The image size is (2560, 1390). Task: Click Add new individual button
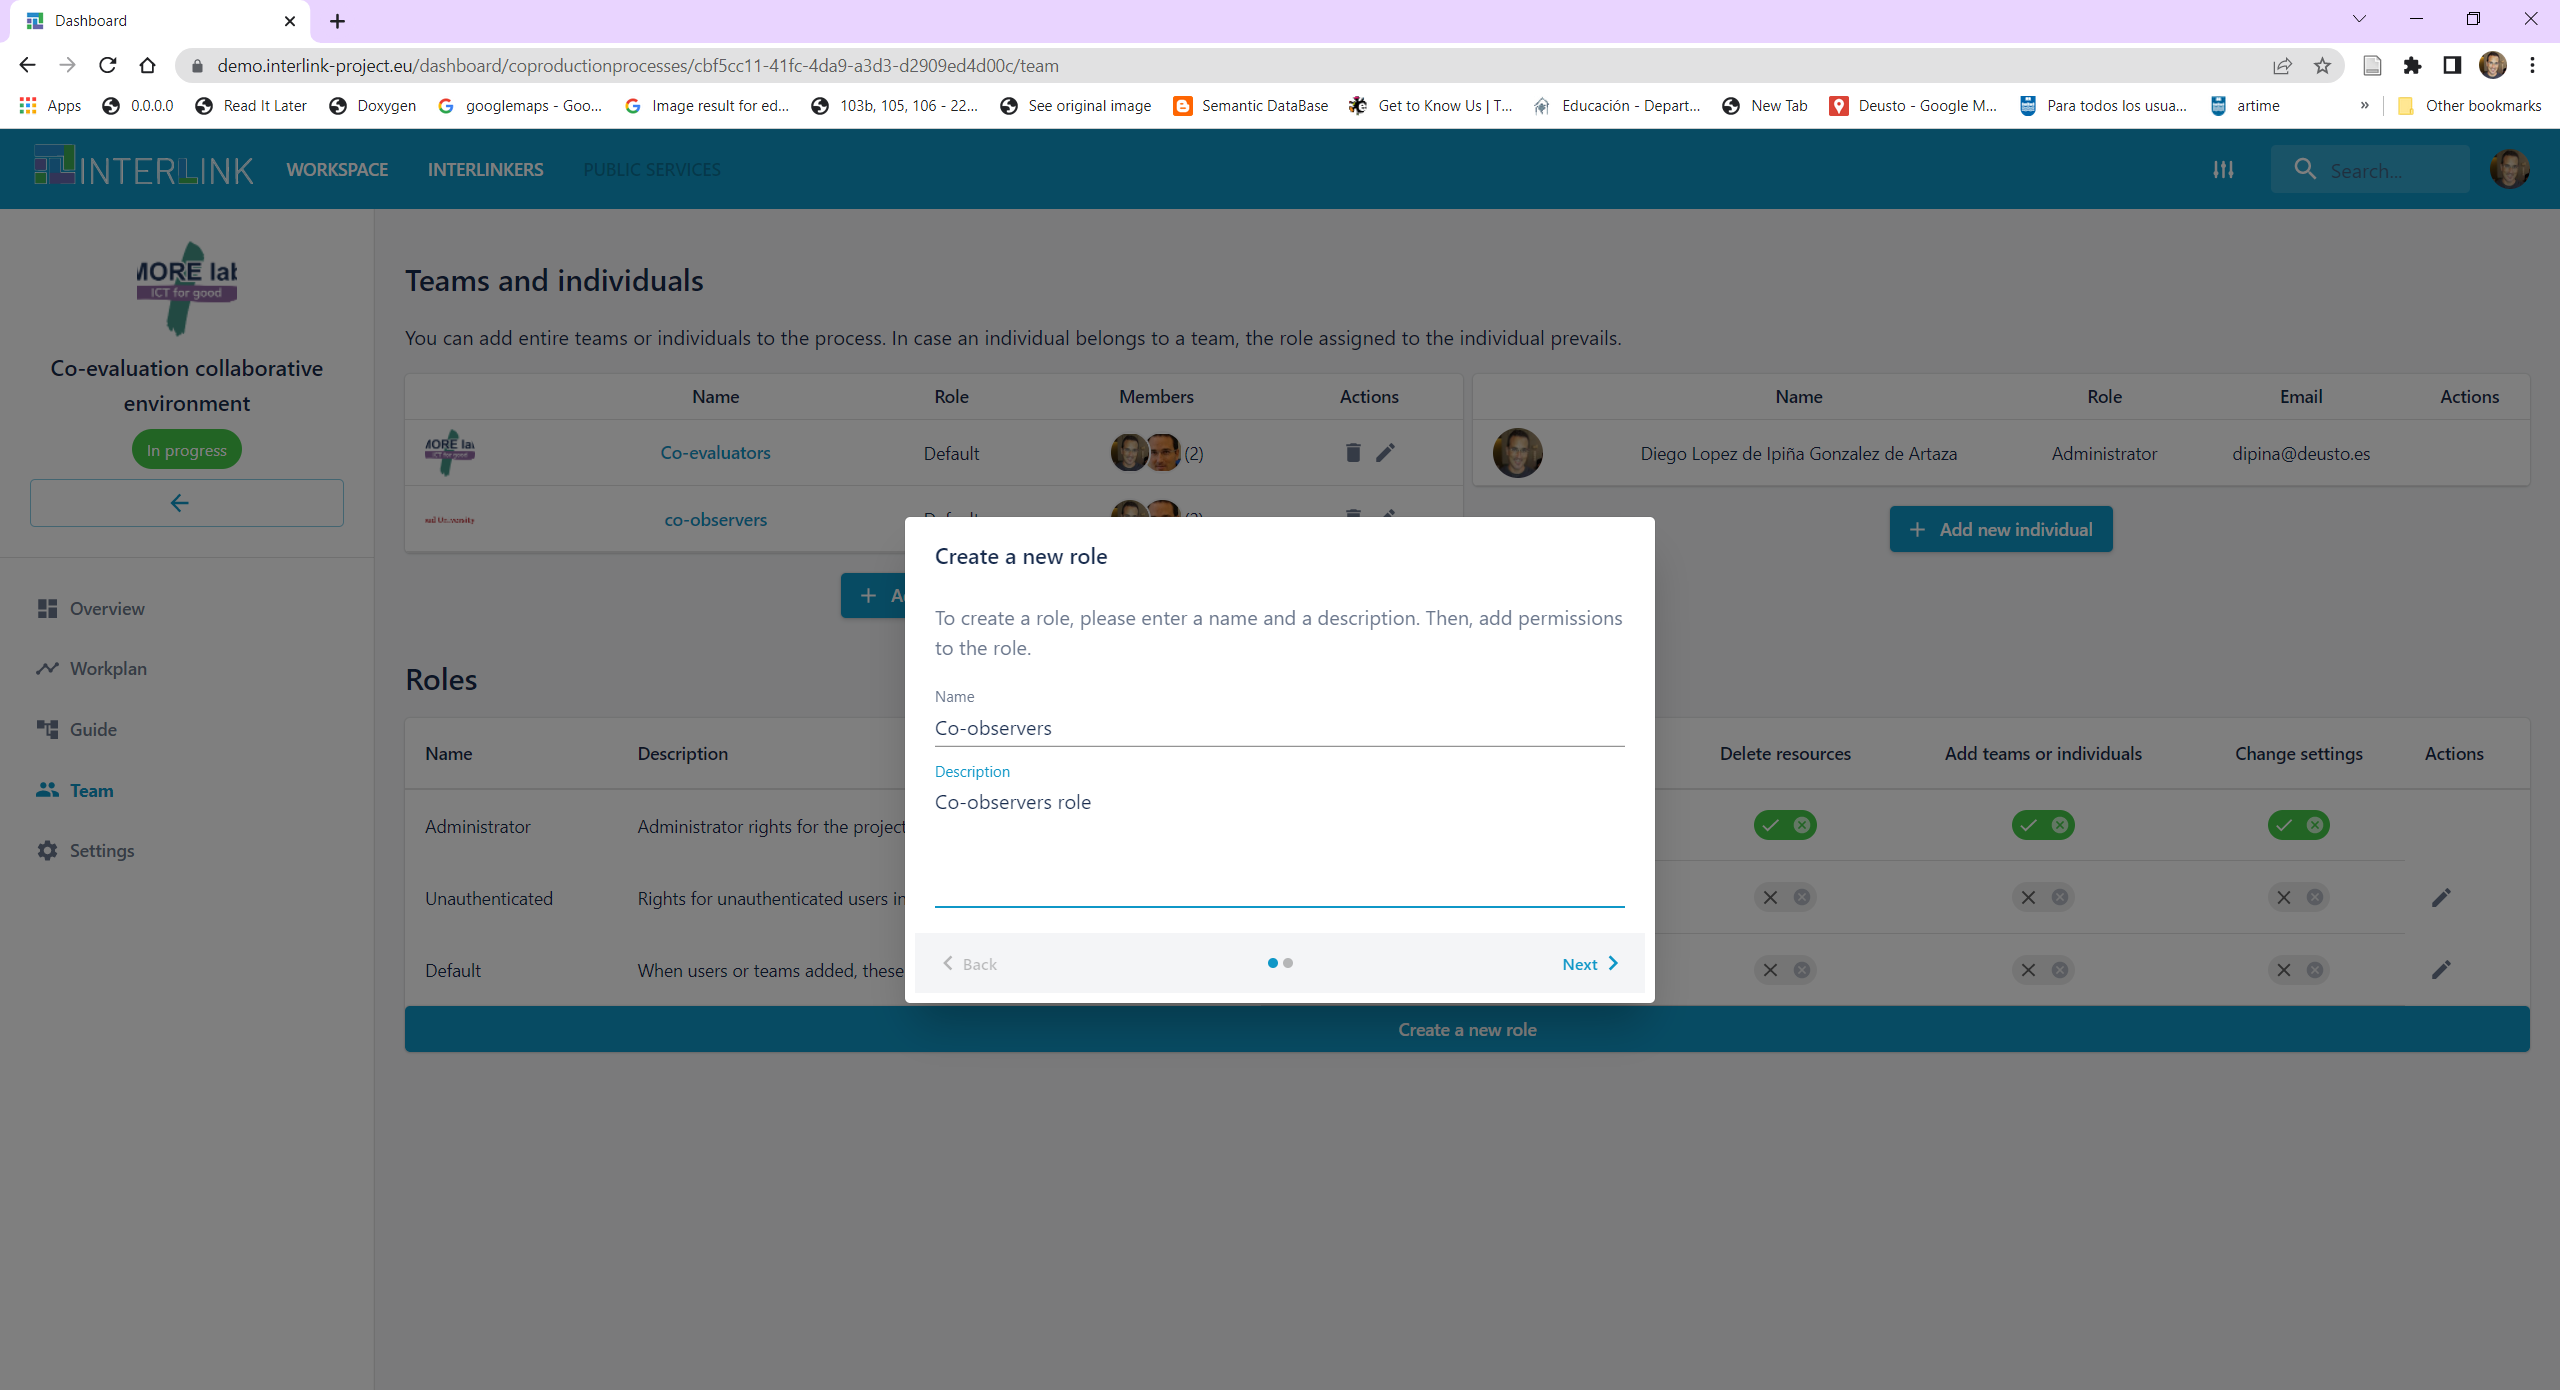click(x=1999, y=529)
